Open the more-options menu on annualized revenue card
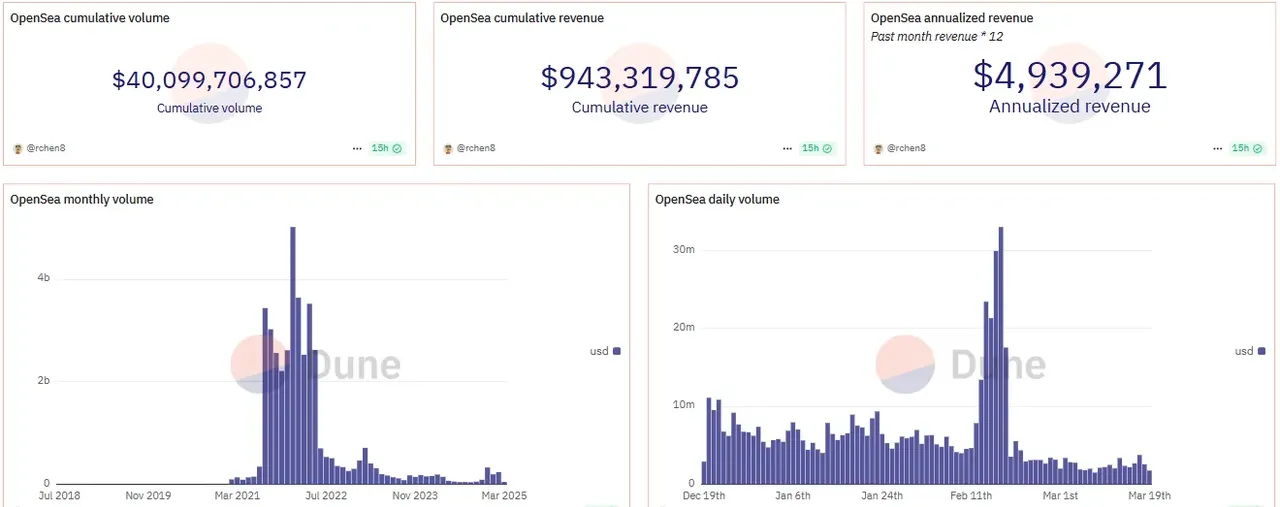 (x=1217, y=148)
